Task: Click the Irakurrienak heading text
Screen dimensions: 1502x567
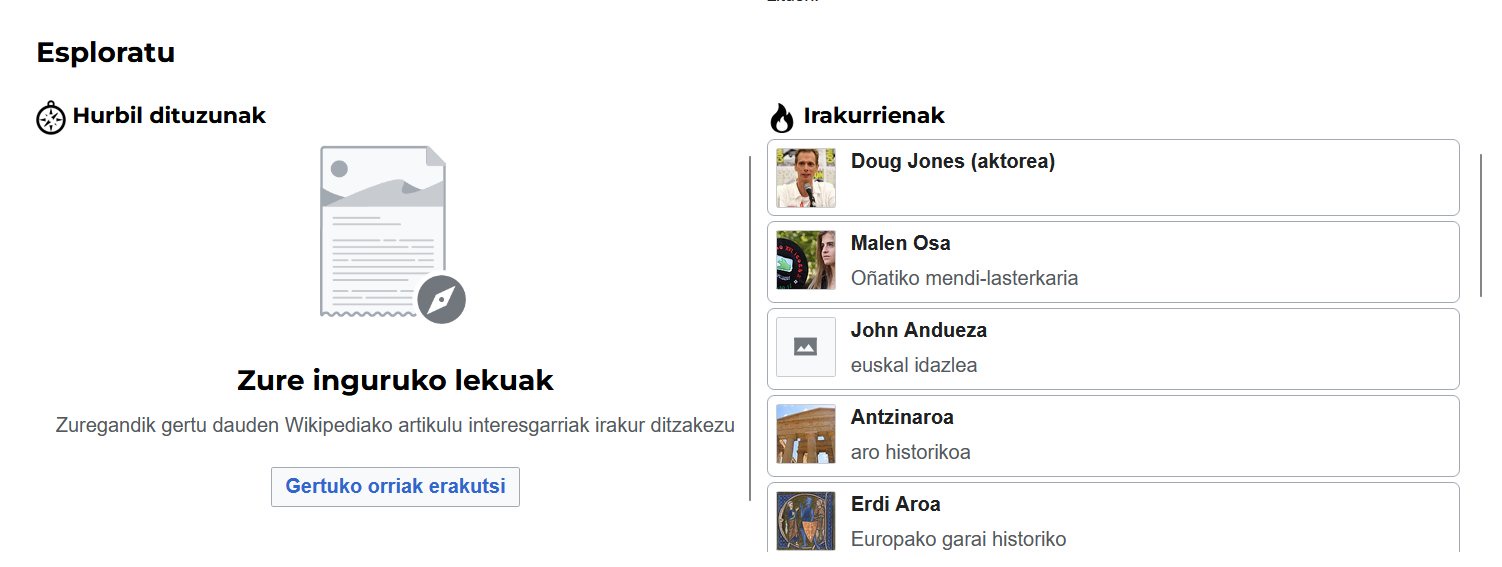Action: point(874,116)
